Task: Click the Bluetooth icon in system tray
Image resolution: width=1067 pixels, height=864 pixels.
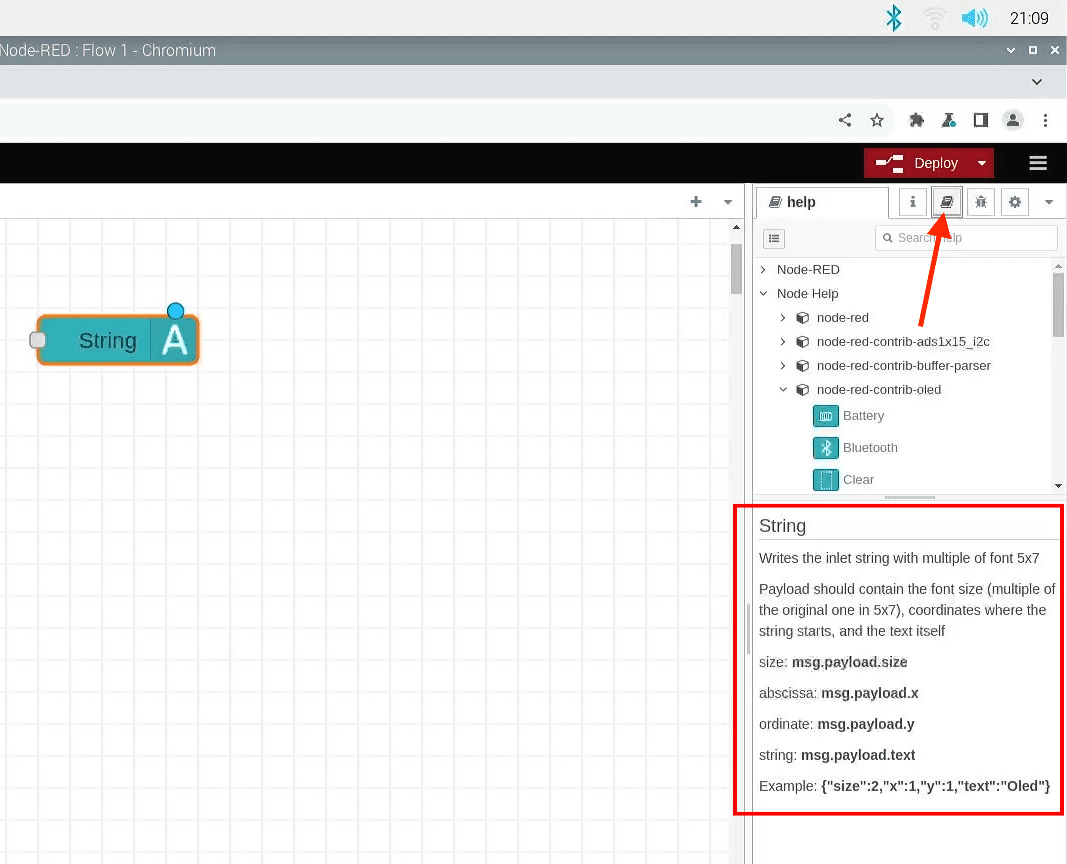Action: point(894,18)
